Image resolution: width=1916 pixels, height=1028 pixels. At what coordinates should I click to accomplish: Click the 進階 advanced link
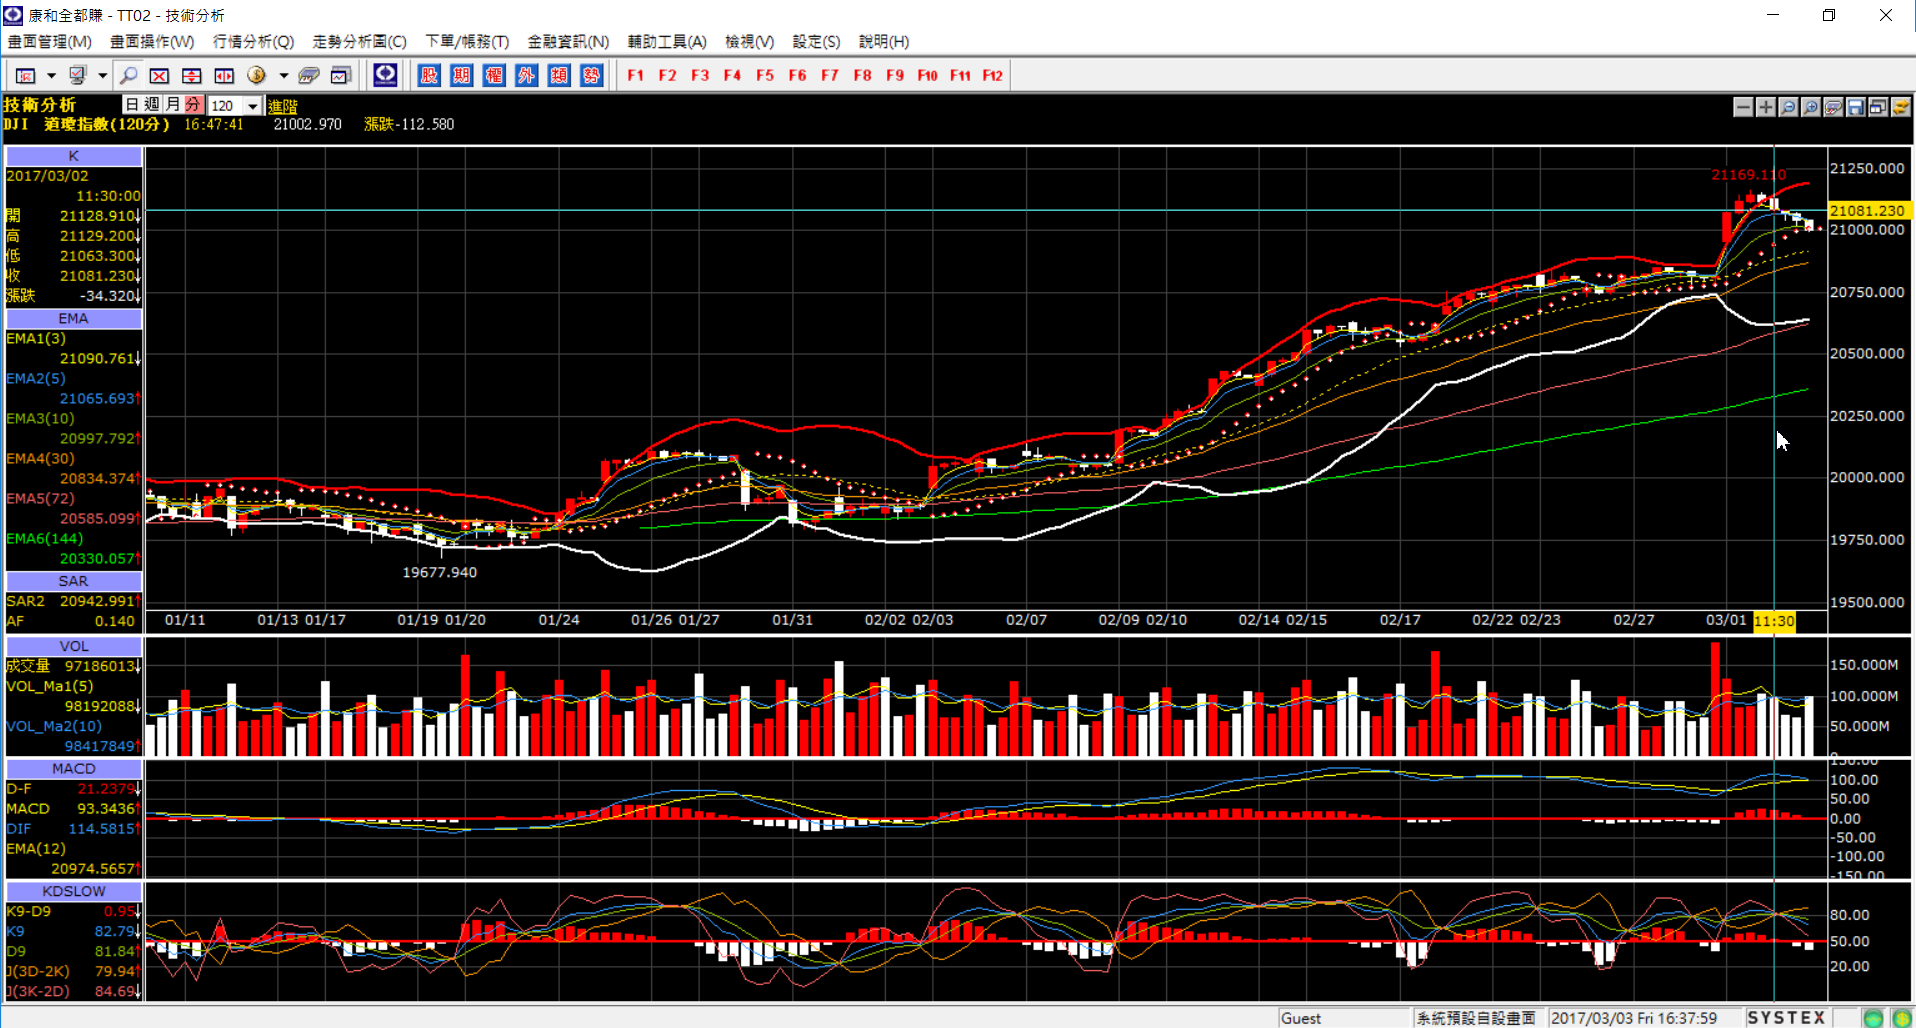point(283,106)
